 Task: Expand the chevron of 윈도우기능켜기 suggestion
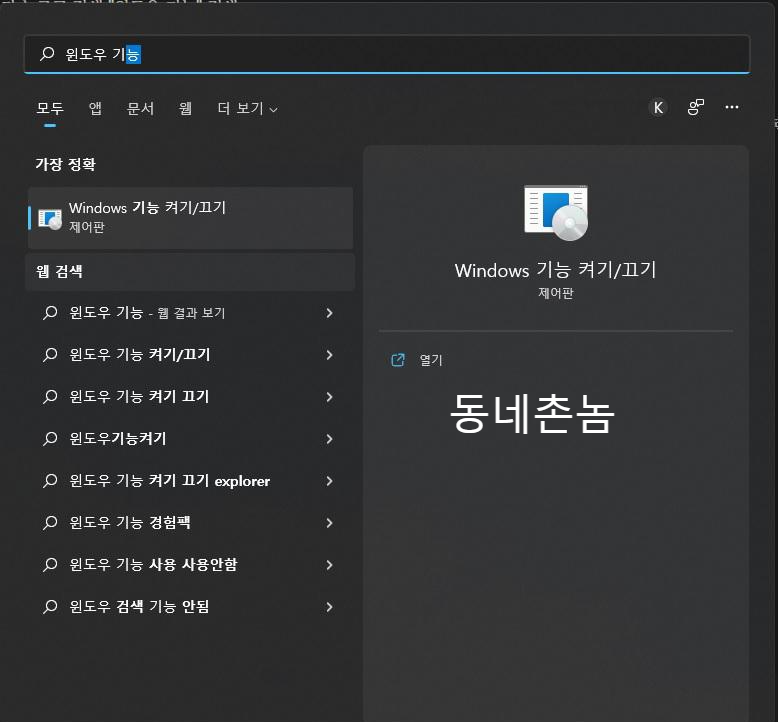(x=329, y=439)
